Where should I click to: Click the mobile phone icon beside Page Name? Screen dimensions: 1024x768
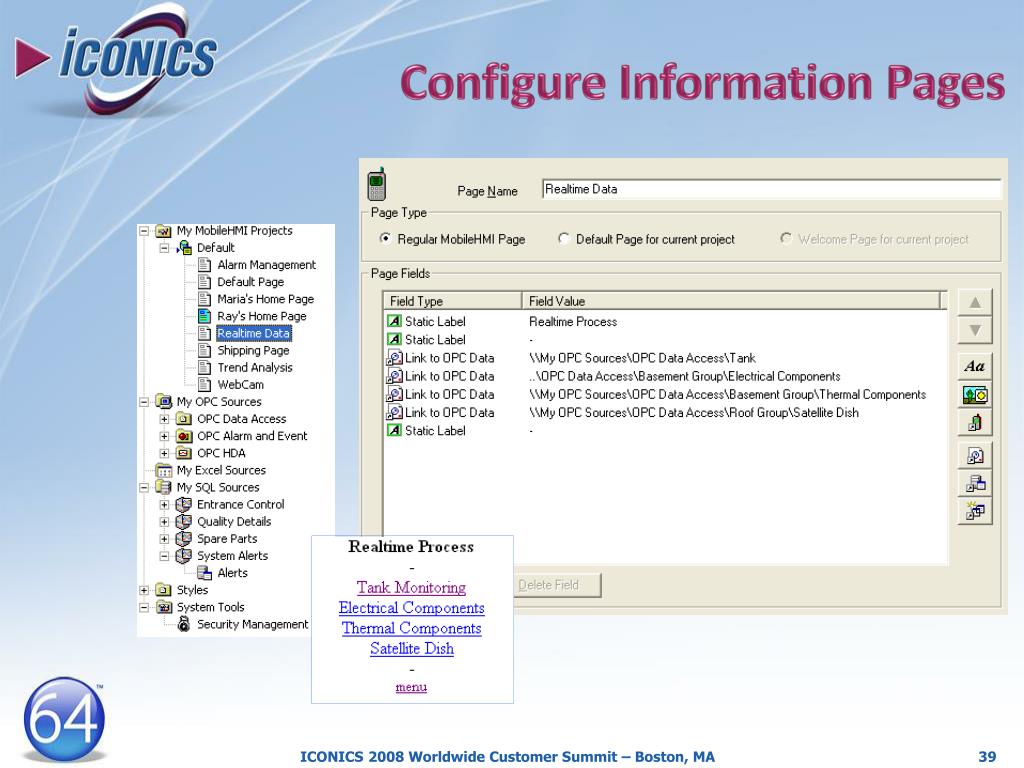coord(376,184)
